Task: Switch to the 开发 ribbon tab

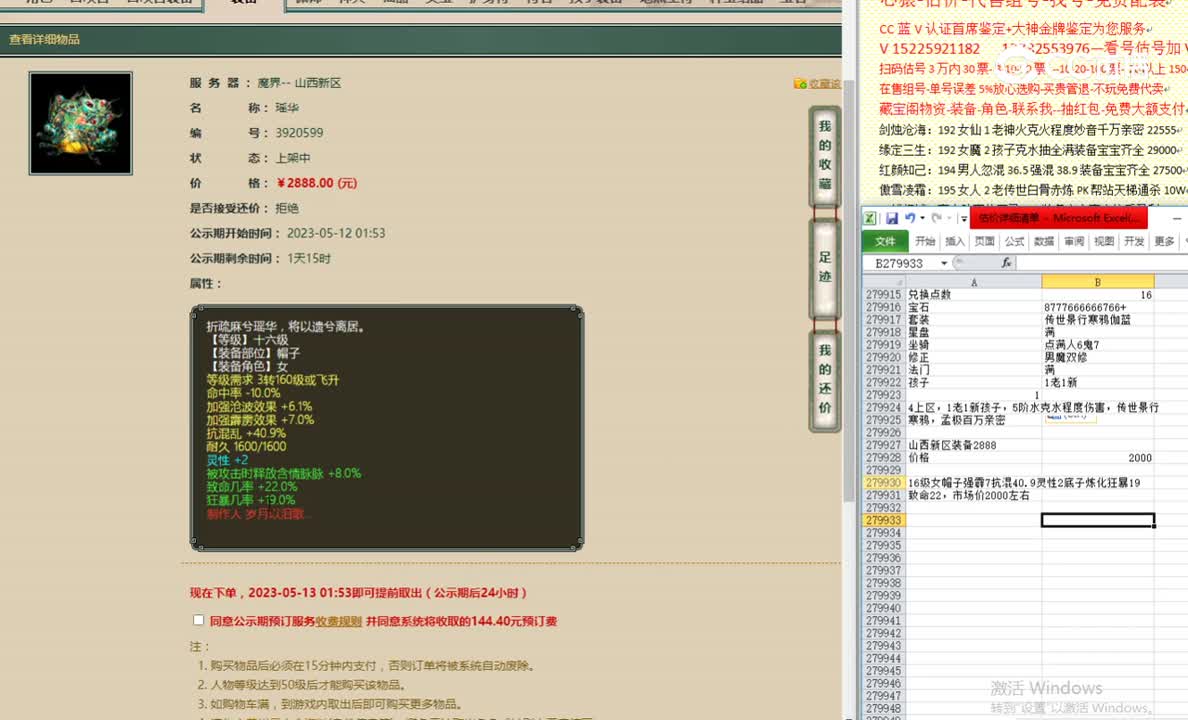Action: pyautogui.click(x=1134, y=241)
